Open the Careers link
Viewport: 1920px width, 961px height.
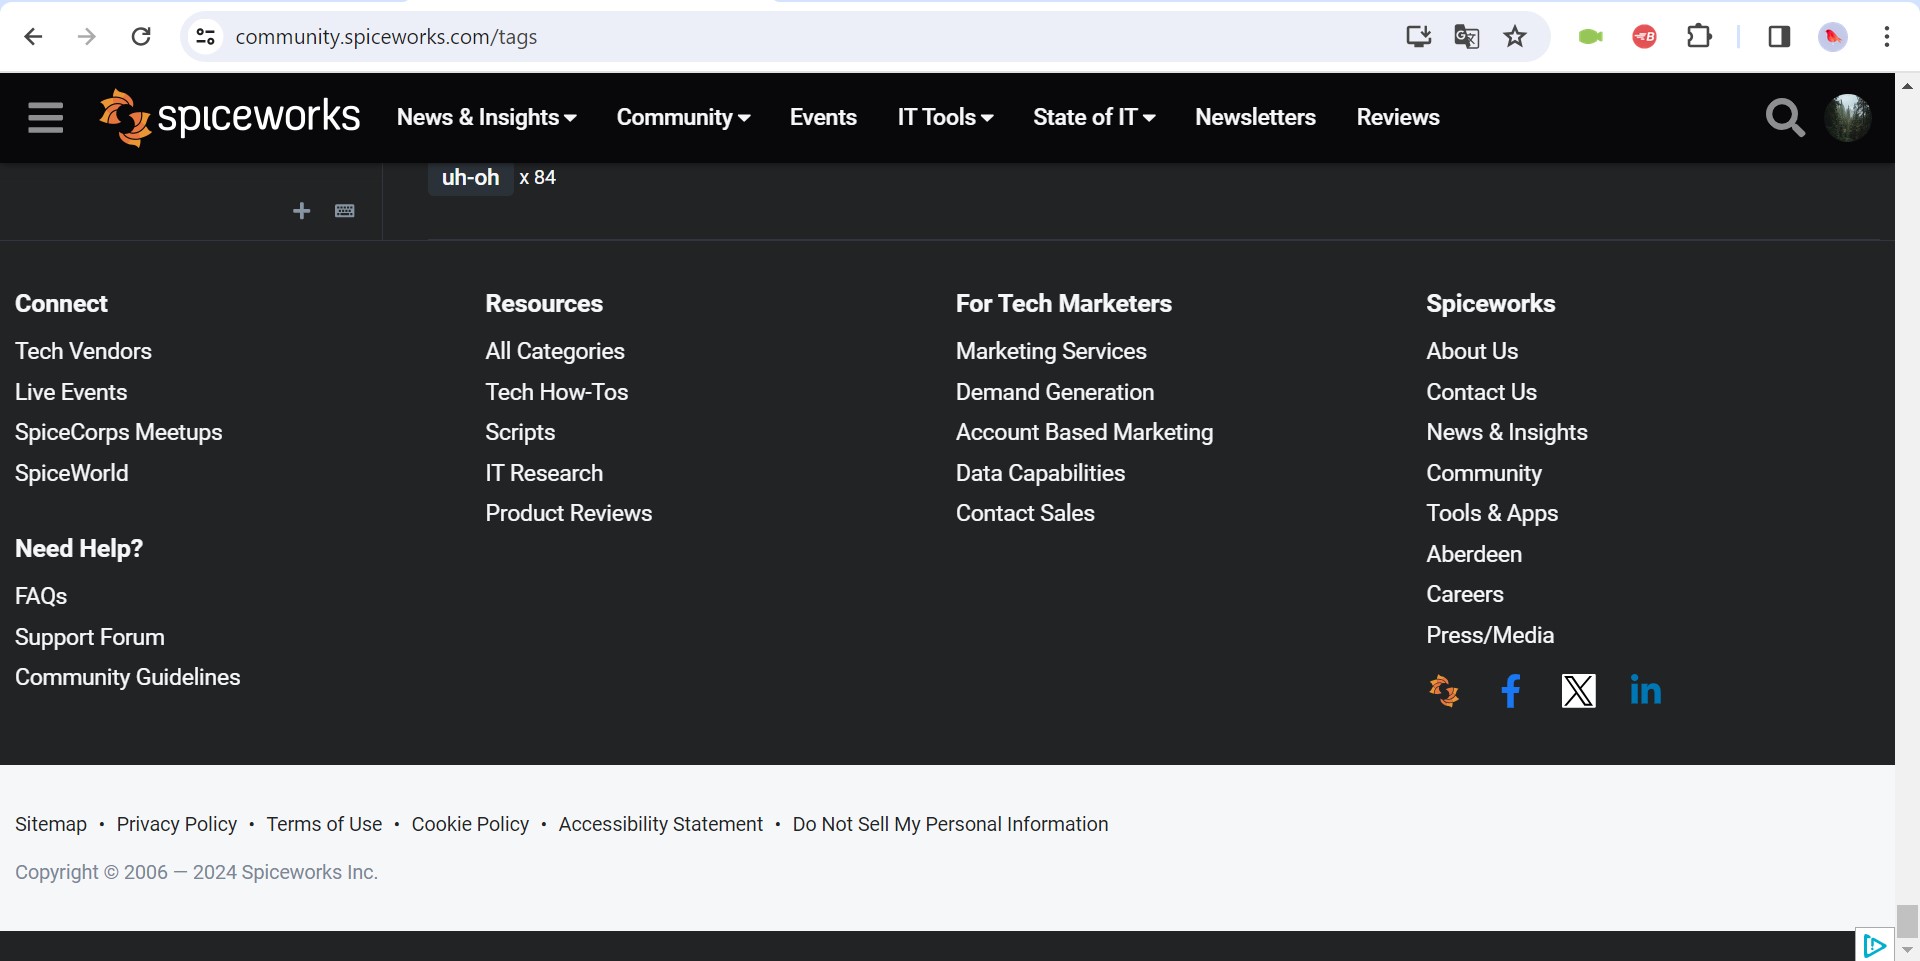[1464, 594]
